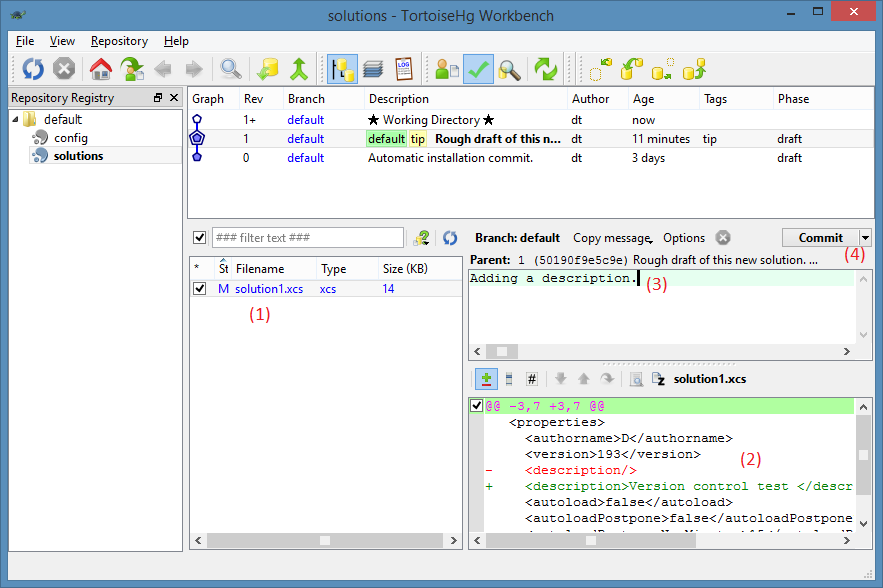Open the Repository menu
The width and height of the screenshot is (883, 588).
click(x=119, y=41)
